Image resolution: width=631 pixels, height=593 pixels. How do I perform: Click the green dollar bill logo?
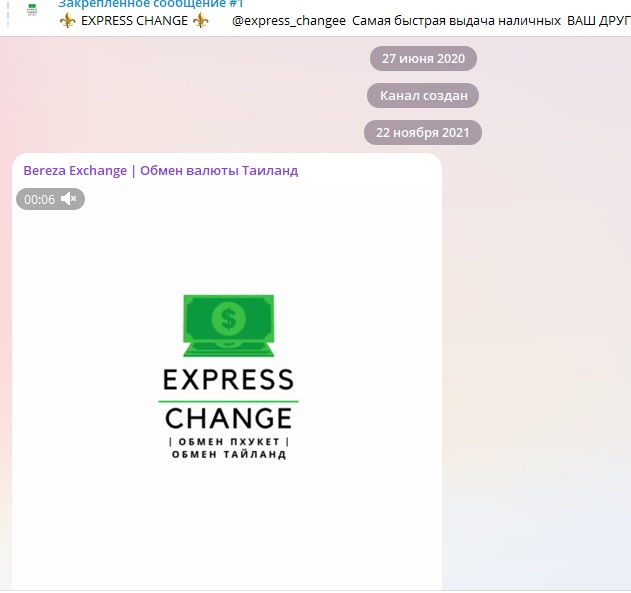point(229,325)
